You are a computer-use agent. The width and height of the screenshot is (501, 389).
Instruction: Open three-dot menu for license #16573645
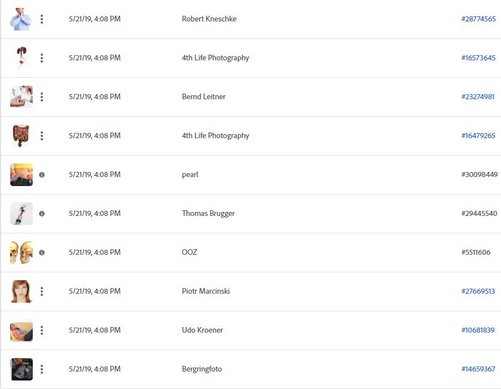coord(42,58)
